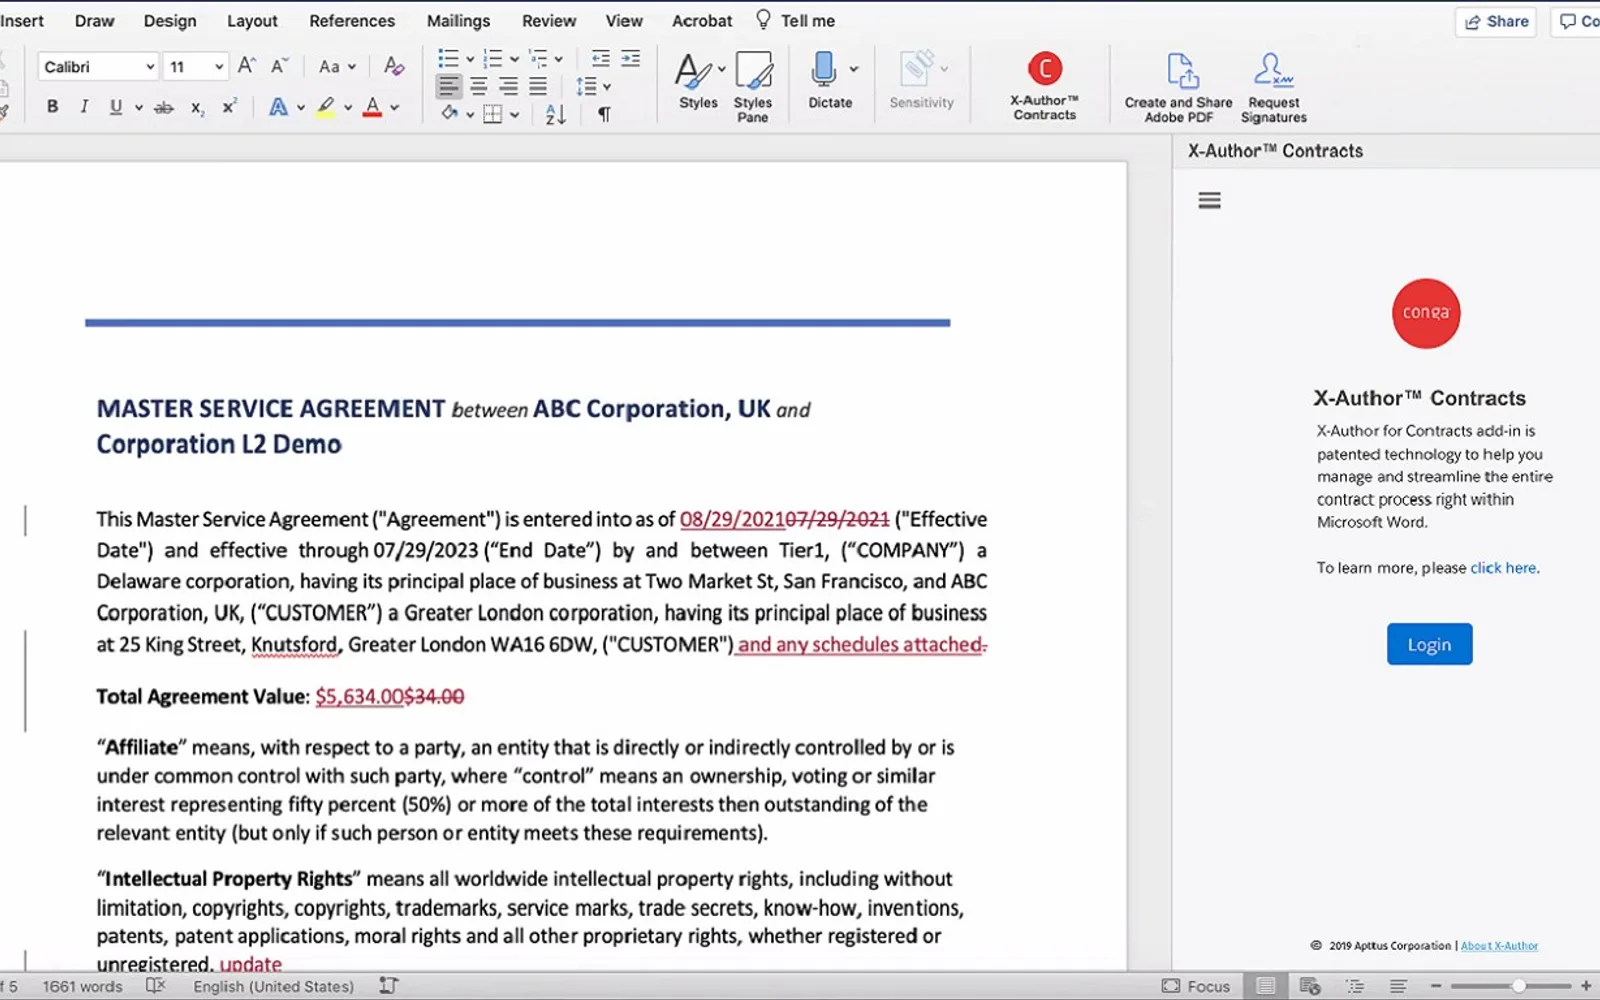
Task: Increase font size
Action: coord(247,66)
